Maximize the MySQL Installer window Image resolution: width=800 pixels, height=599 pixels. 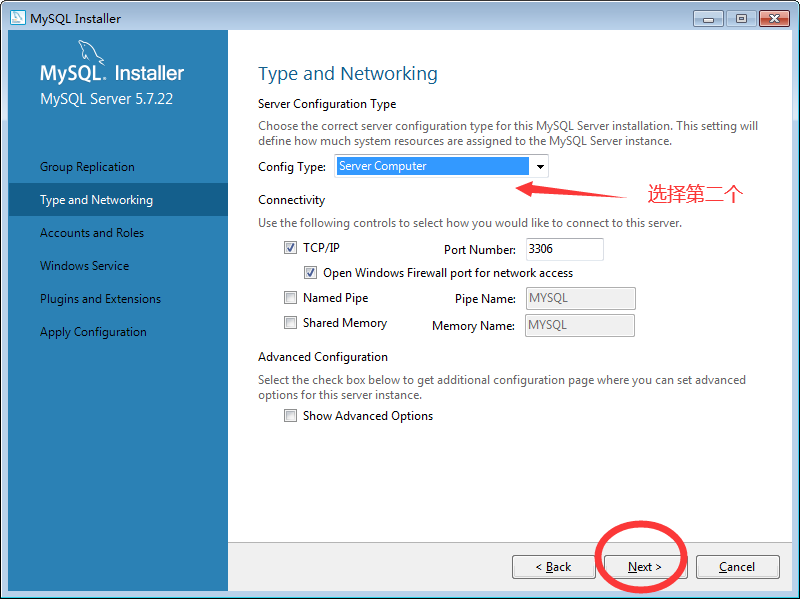(x=741, y=19)
